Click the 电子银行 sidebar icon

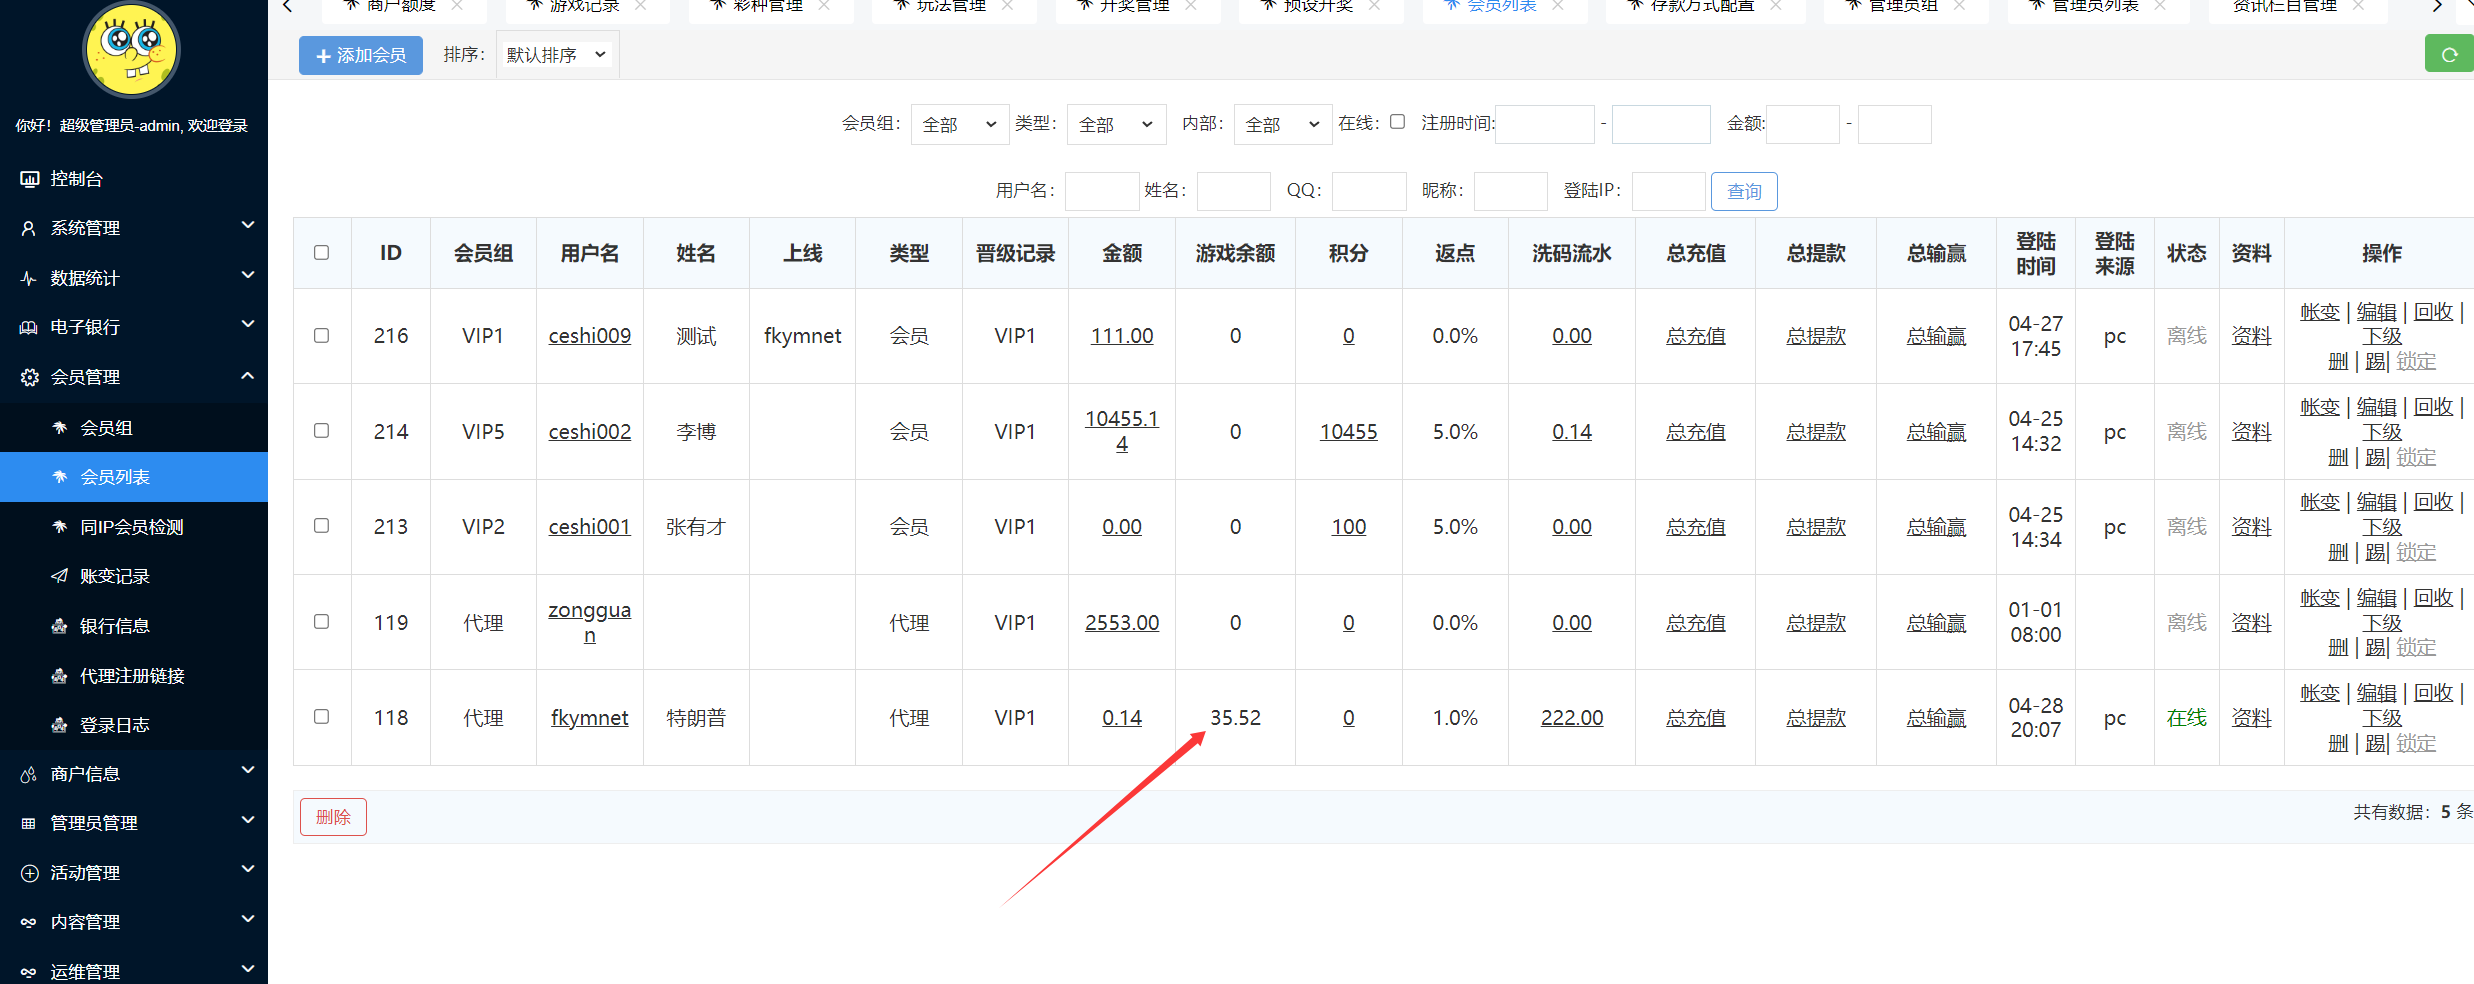click(84, 326)
